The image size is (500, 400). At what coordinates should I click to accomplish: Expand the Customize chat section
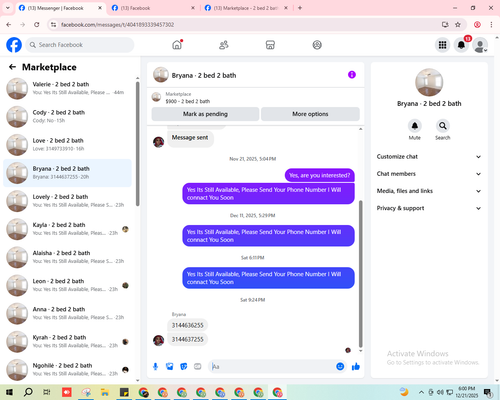[429, 157]
